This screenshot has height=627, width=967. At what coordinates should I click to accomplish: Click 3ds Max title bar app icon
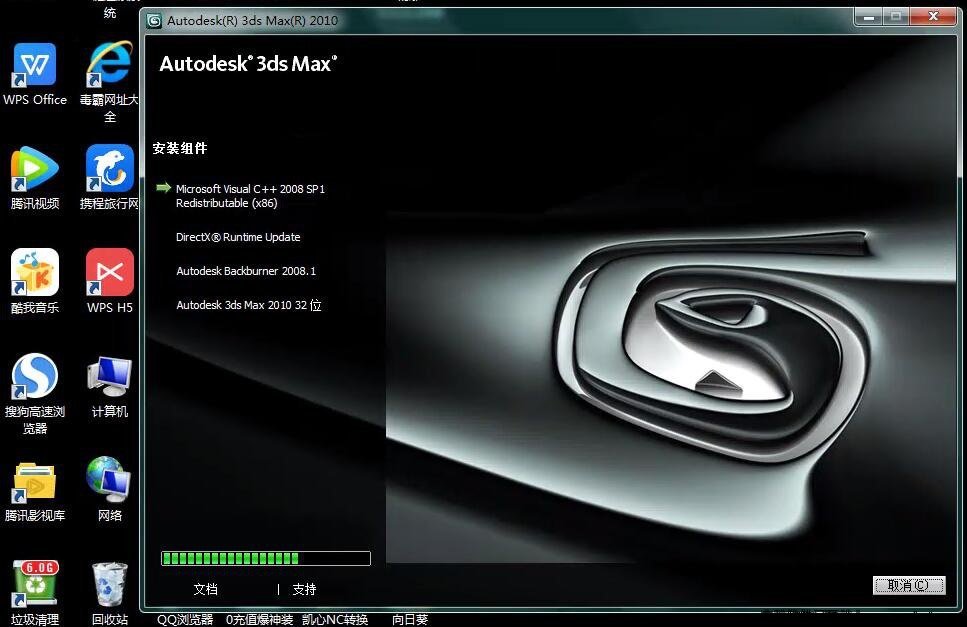click(154, 21)
